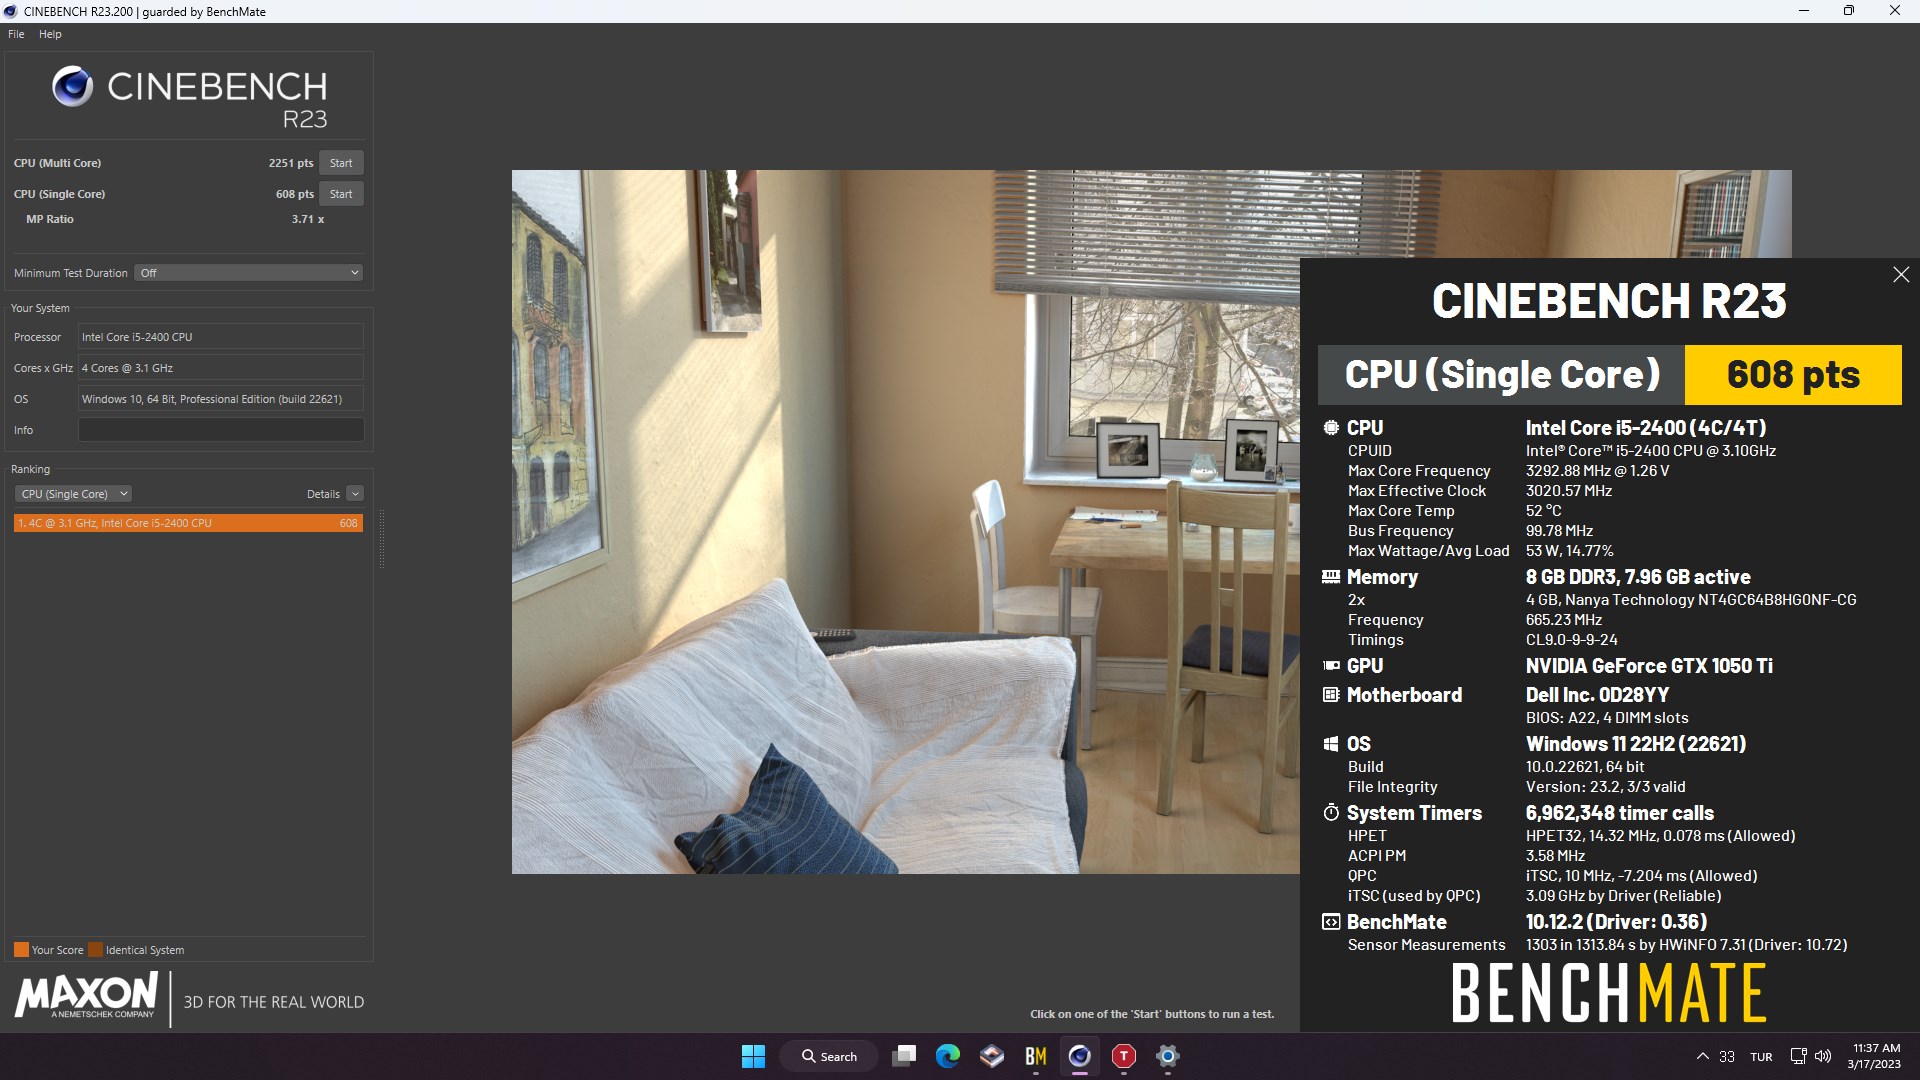Click the Maxon logo

click(x=86, y=997)
